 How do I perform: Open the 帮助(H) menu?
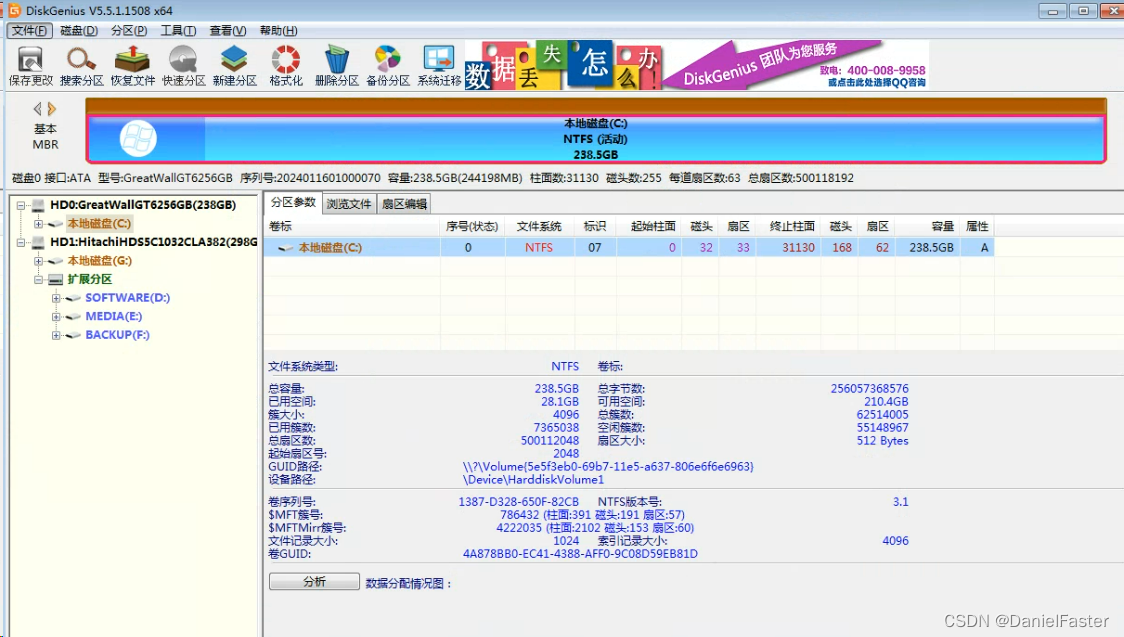pyautogui.click(x=279, y=30)
